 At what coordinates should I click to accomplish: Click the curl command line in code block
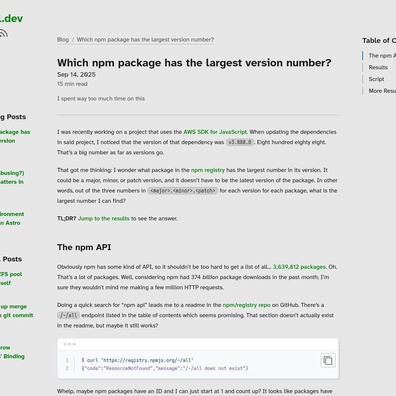coord(137,360)
